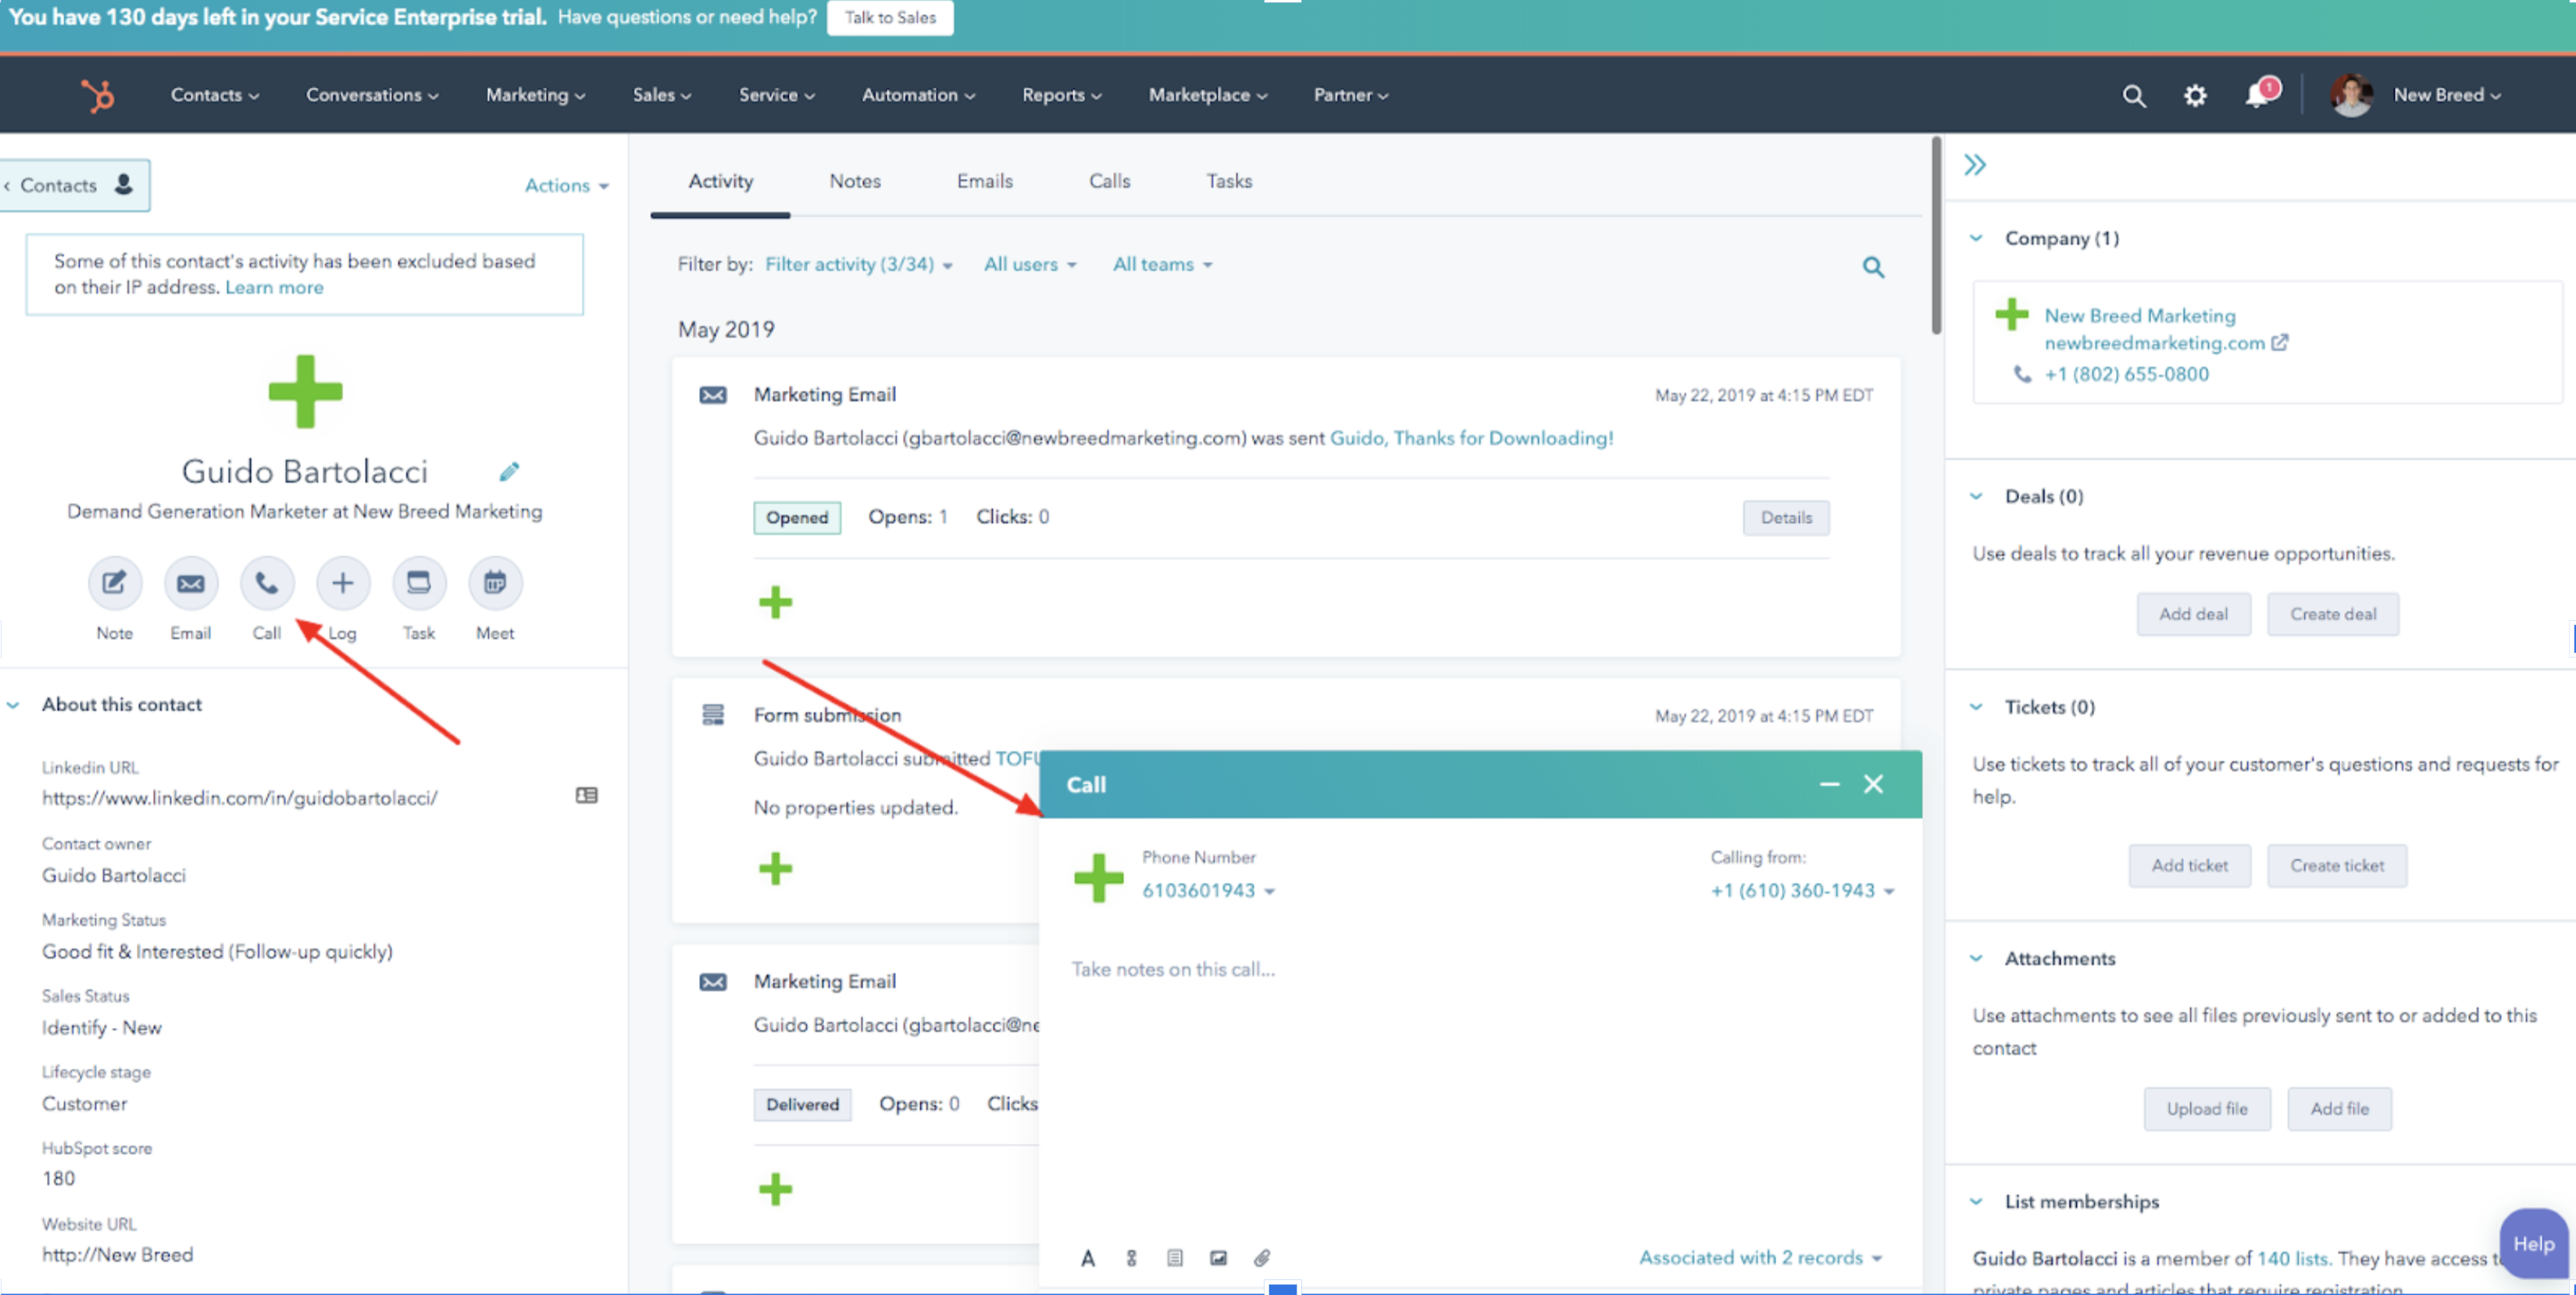Switch to the Notes tab
2576x1295 pixels.
tap(854, 181)
